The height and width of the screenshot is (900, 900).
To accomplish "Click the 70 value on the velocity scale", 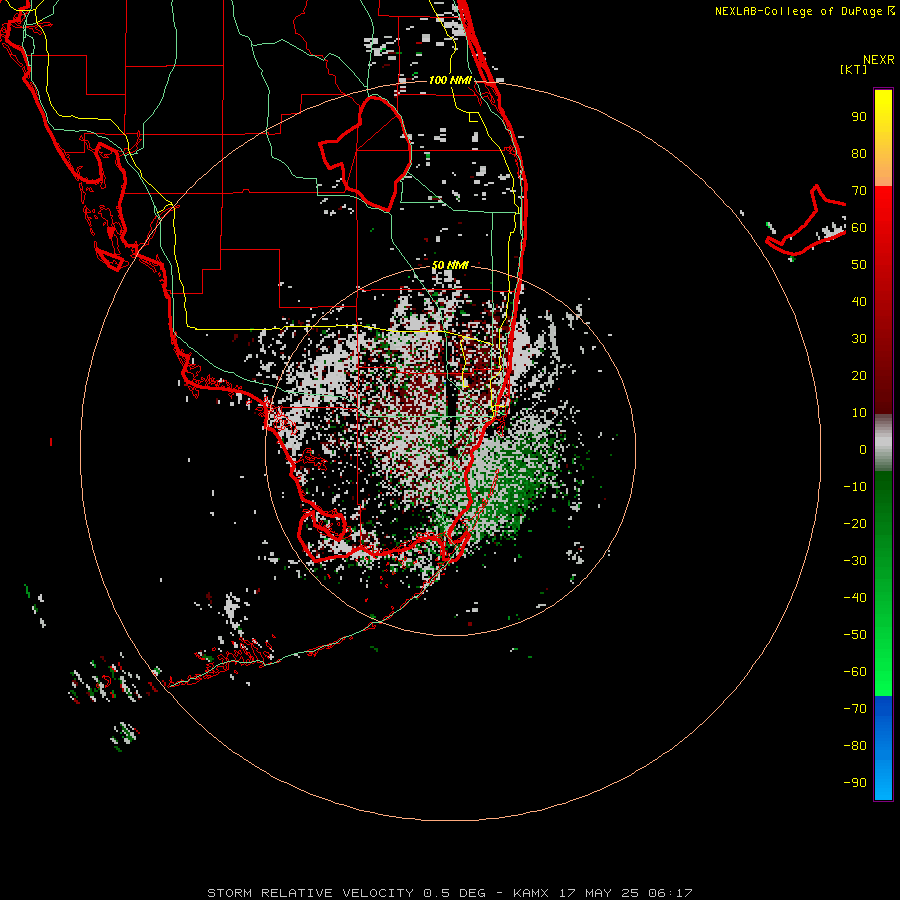I will 859,191.
